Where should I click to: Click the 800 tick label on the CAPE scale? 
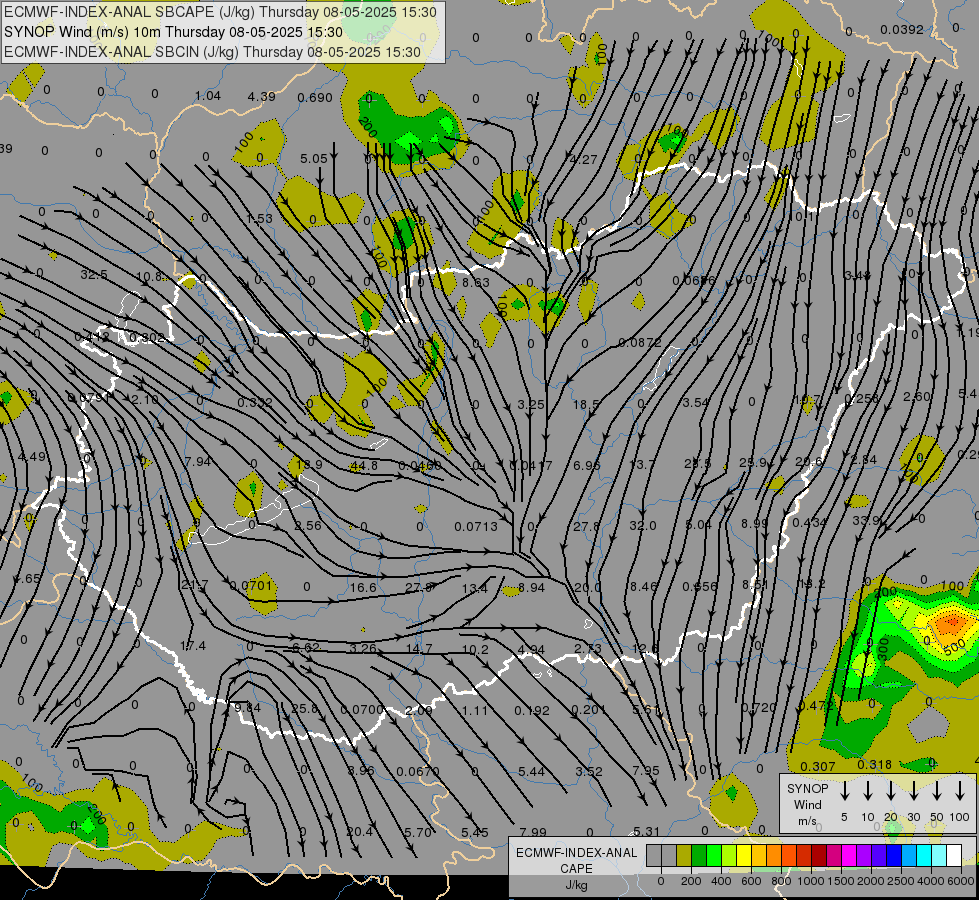(x=781, y=881)
